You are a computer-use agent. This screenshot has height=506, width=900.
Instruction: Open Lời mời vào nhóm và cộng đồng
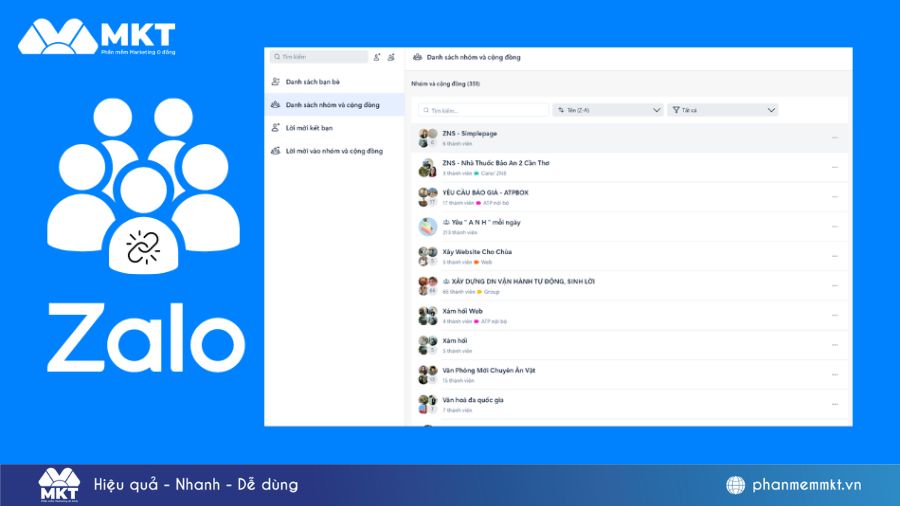335,151
